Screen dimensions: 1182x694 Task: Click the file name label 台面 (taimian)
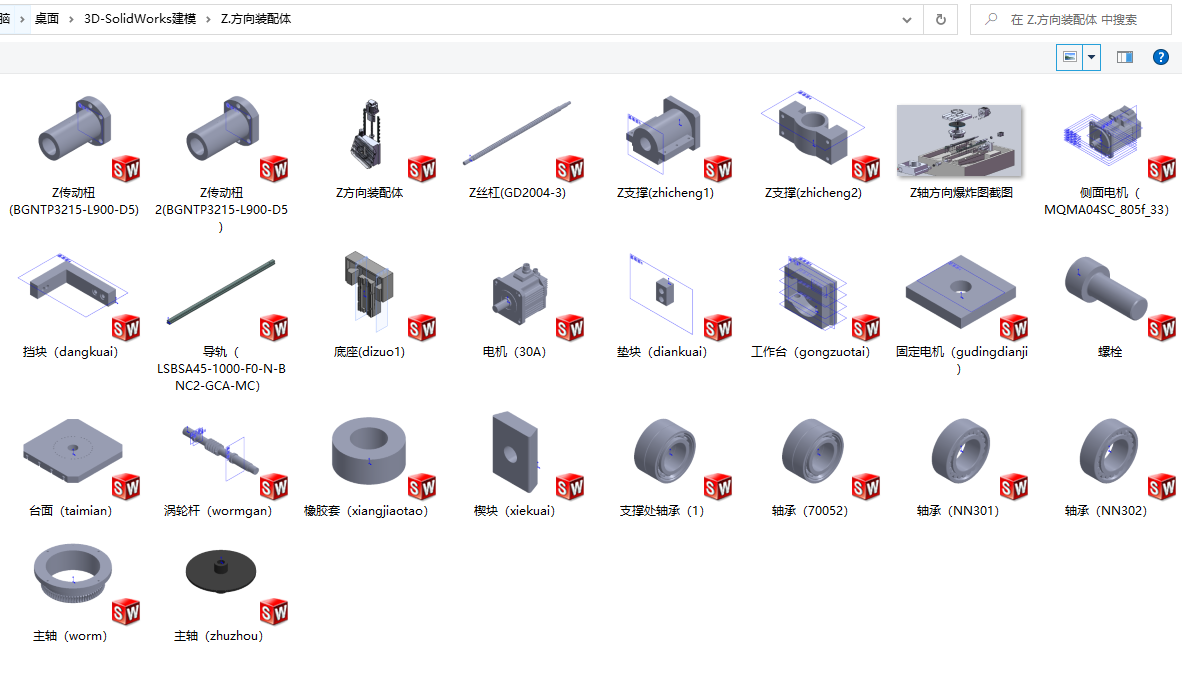(71, 511)
